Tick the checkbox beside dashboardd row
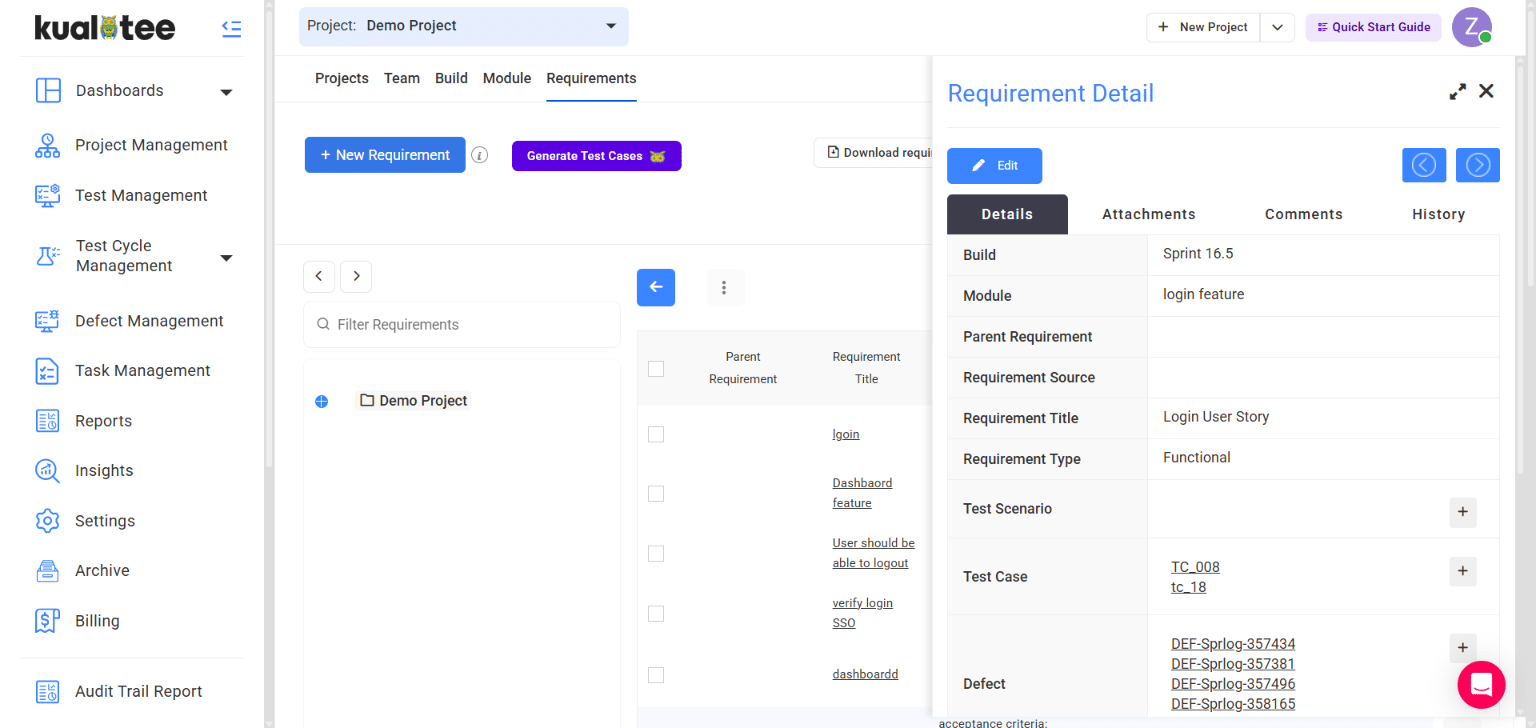Viewport: 1536px width, 728px height. [x=656, y=675]
